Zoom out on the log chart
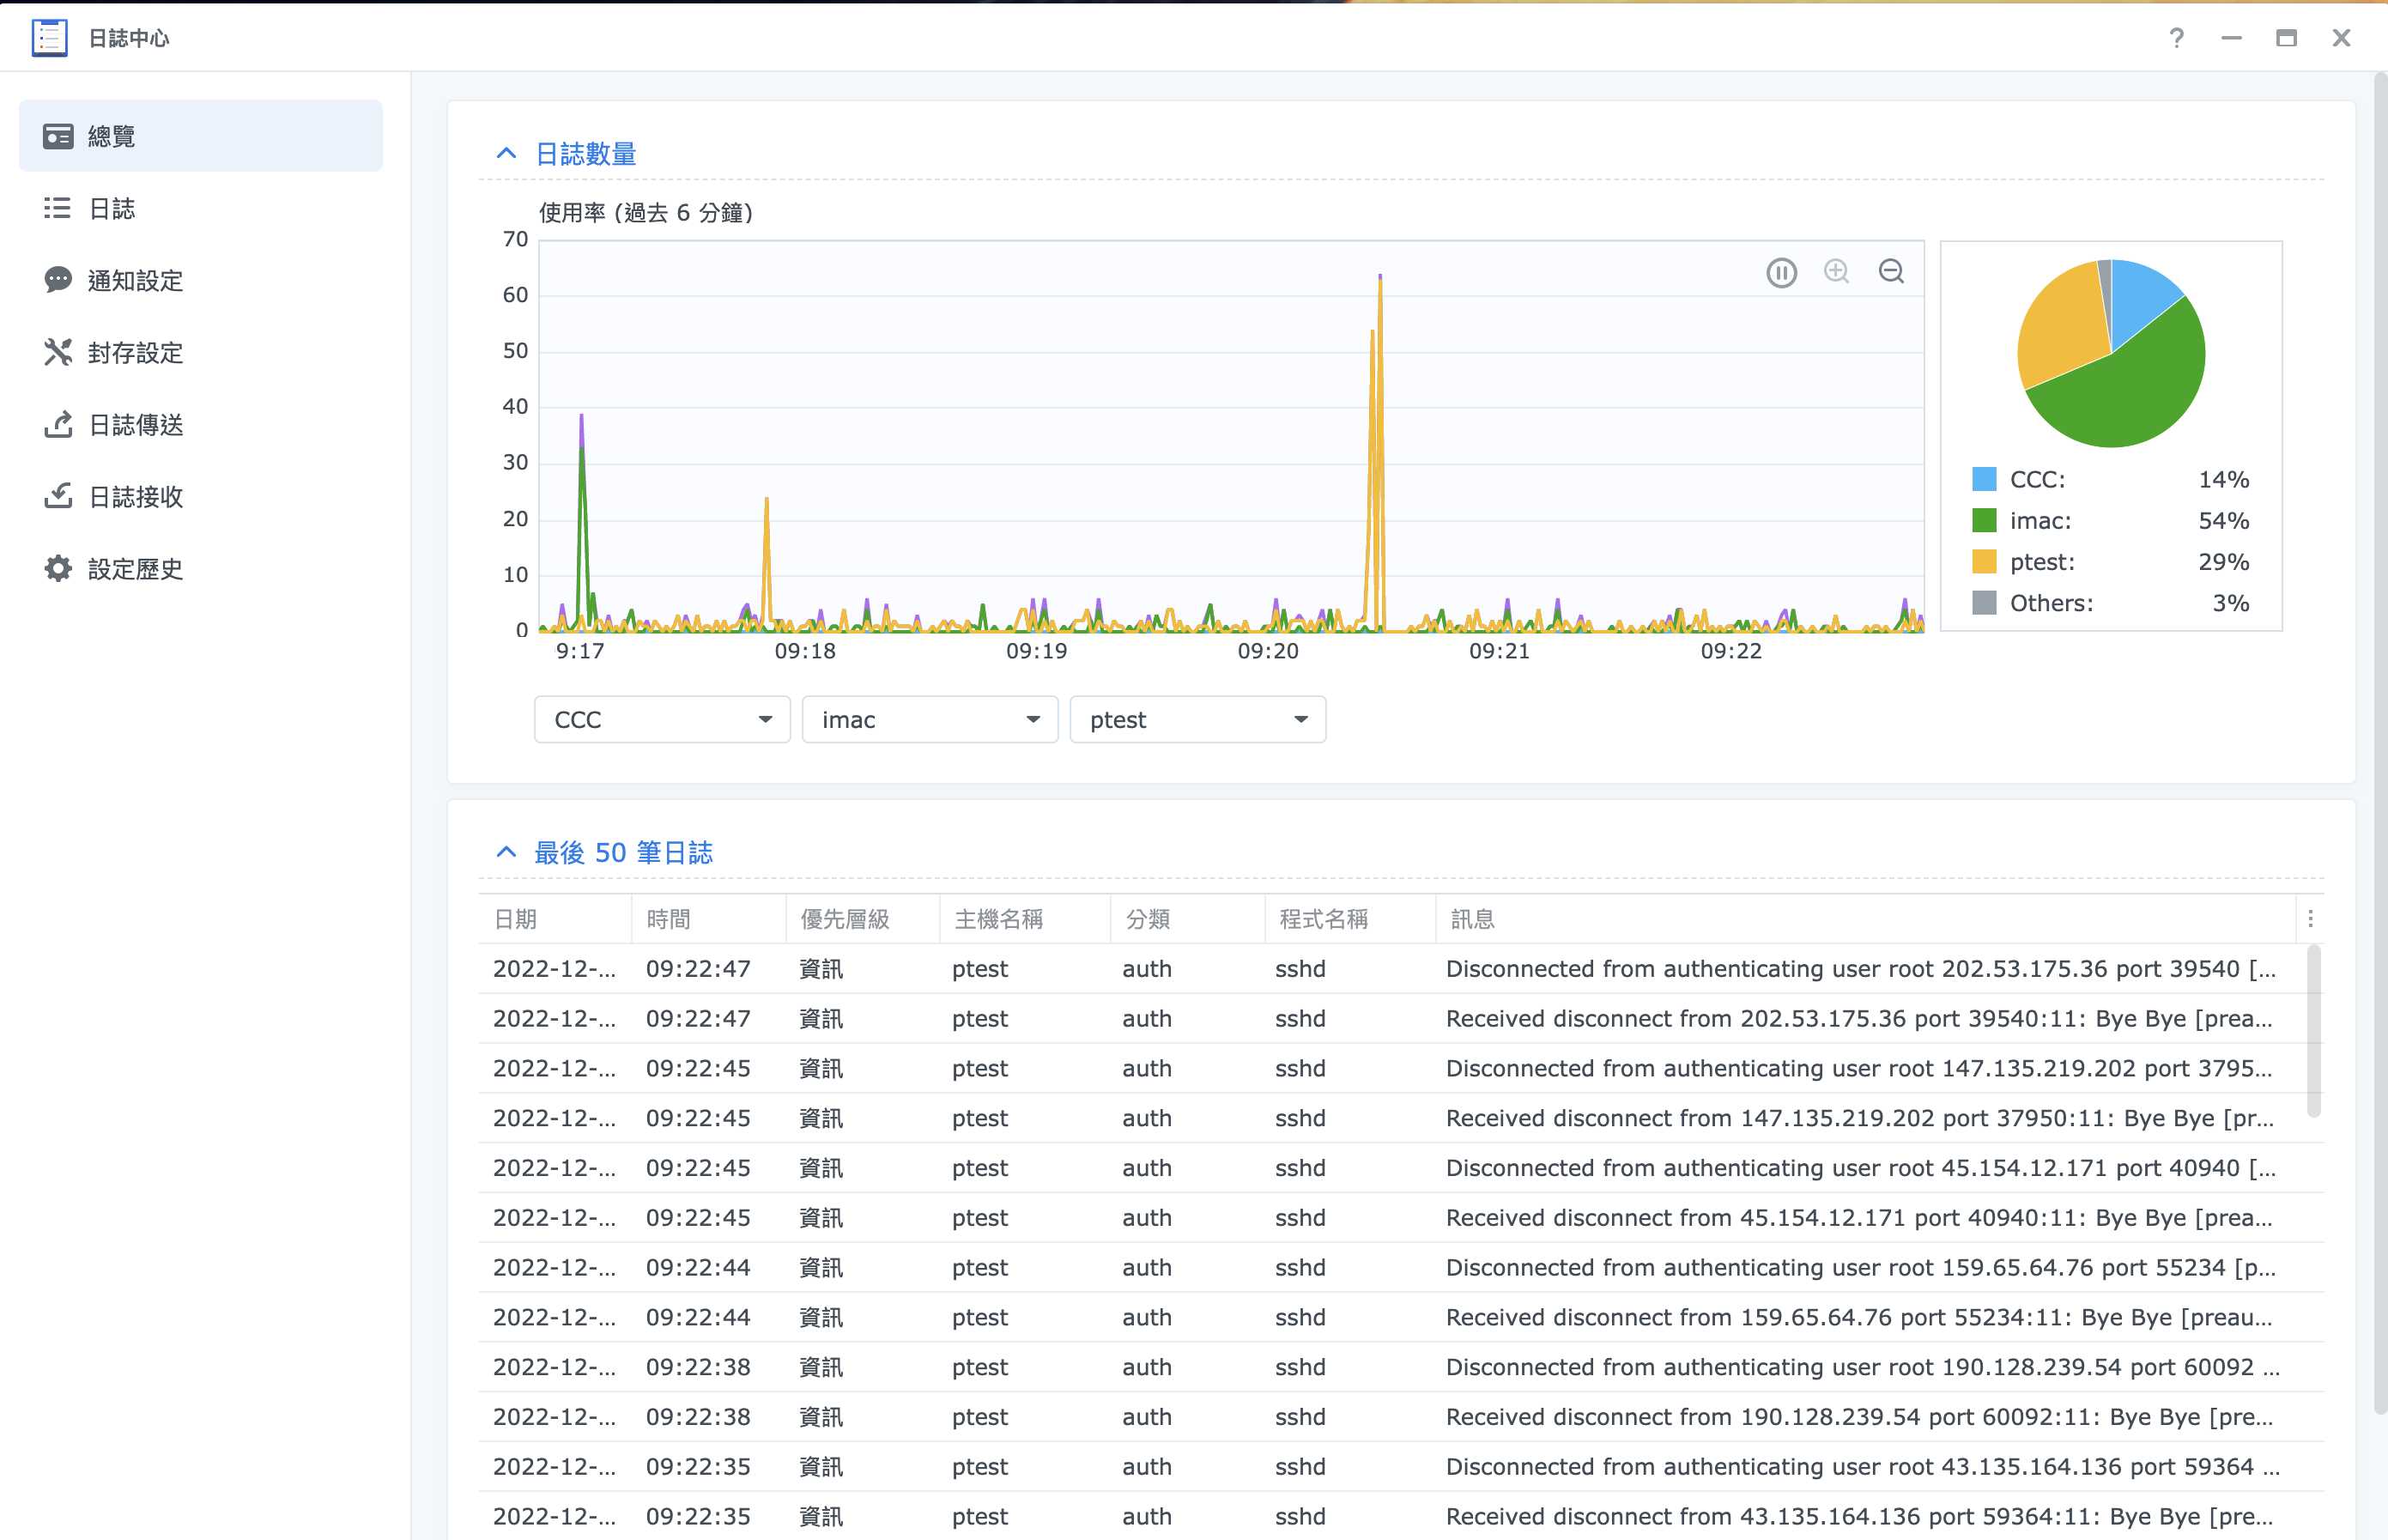The height and width of the screenshot is (1540, 2388). click(1891, 271)
